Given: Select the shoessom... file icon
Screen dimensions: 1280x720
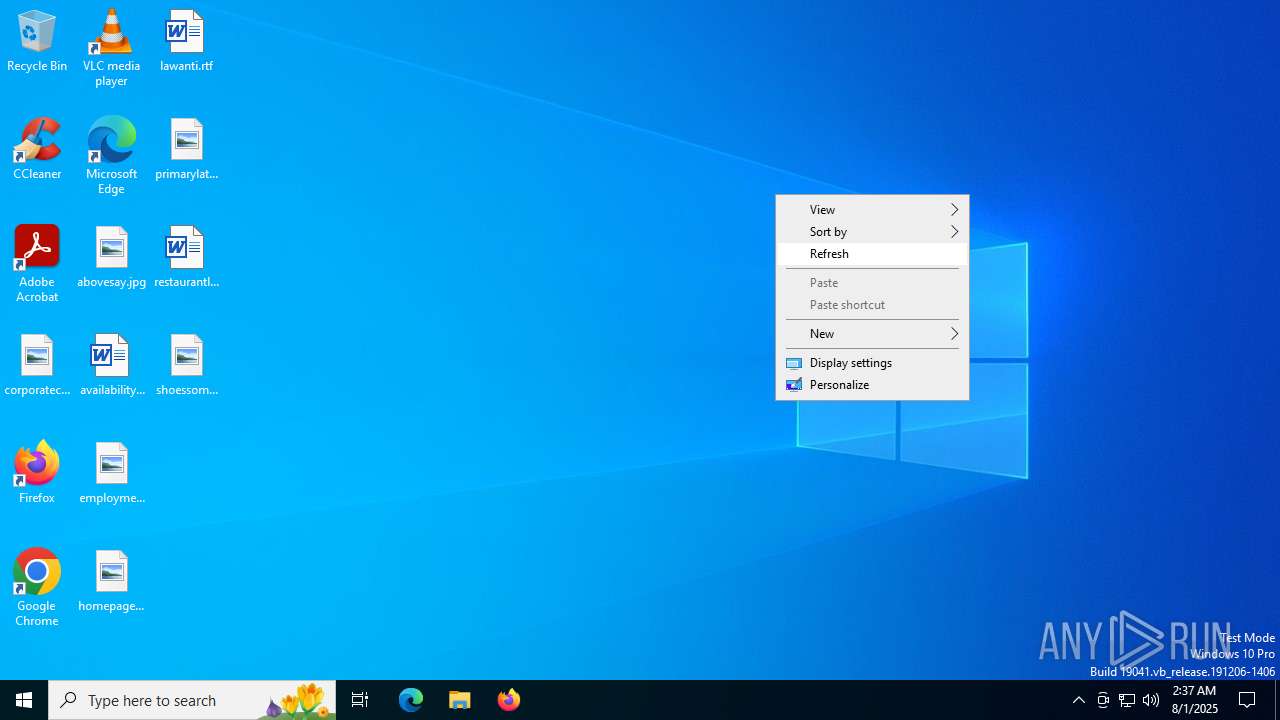Looking at the screenshot, I should 186,365.
